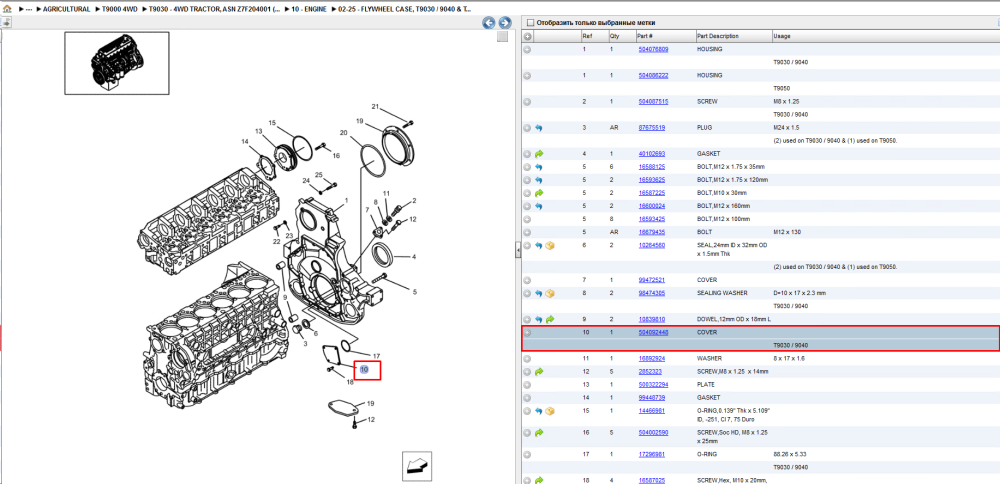Click blue arrow on BOLT 16588125 row

539,167
